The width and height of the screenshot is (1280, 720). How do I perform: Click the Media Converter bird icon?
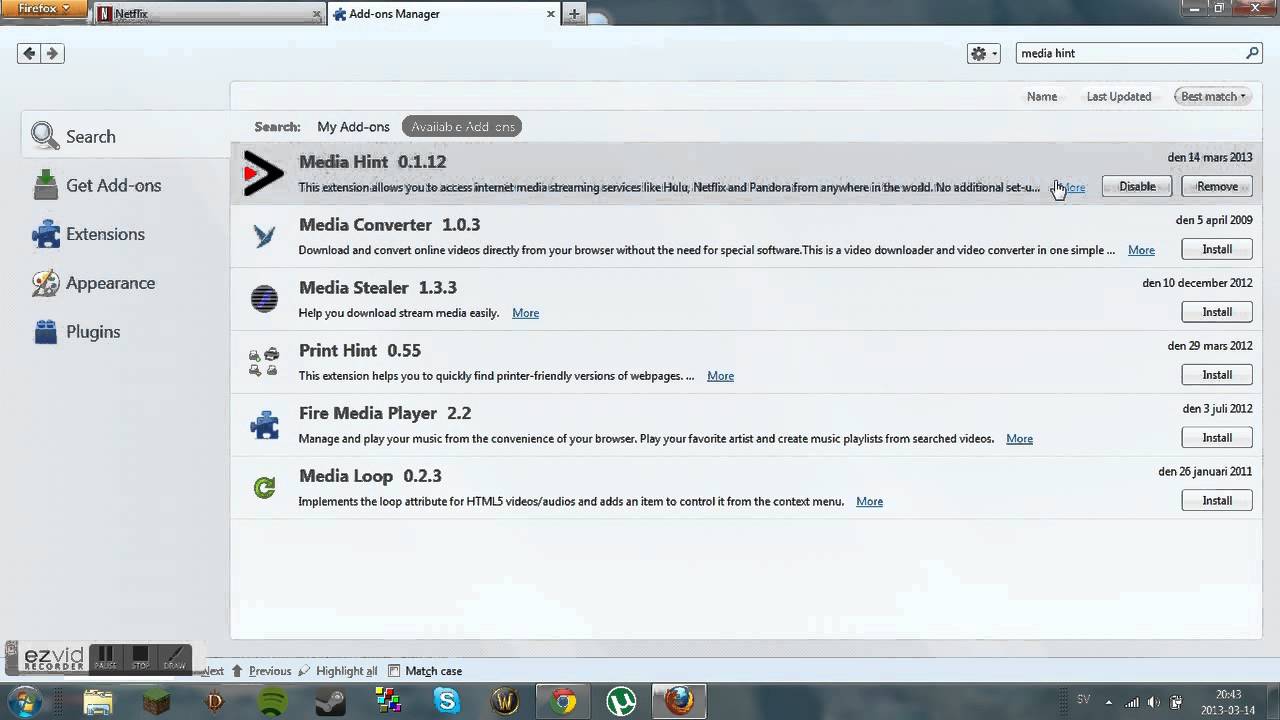pyautogui.click(x=264, y=237)
